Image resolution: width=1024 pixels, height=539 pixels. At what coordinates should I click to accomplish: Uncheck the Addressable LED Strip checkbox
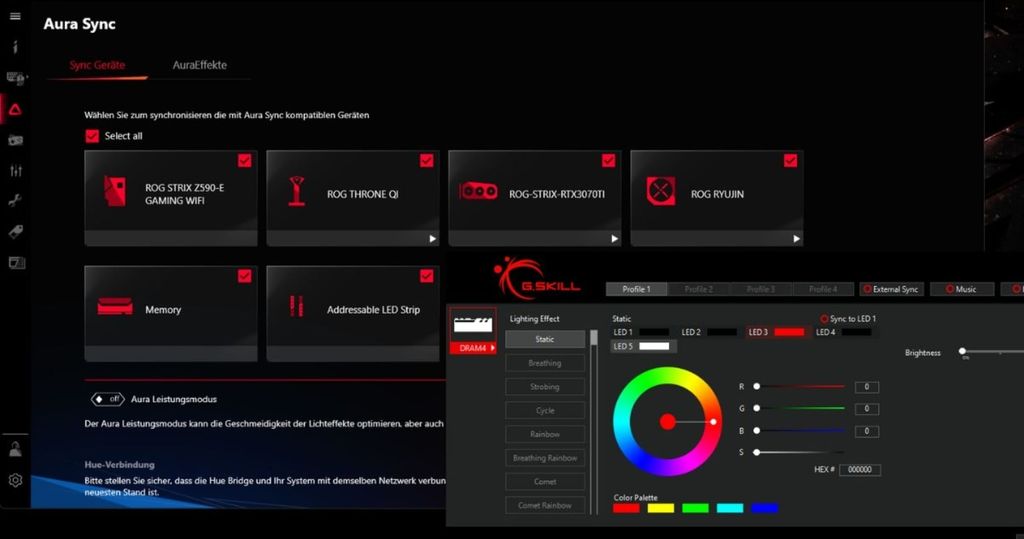tap(426, 276)
